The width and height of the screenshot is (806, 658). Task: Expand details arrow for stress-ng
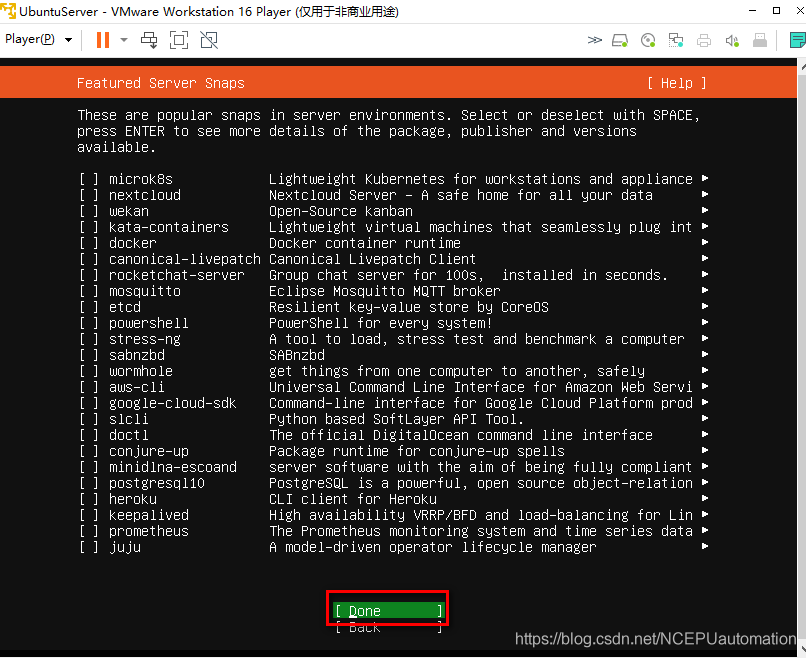tap(705, 338)
